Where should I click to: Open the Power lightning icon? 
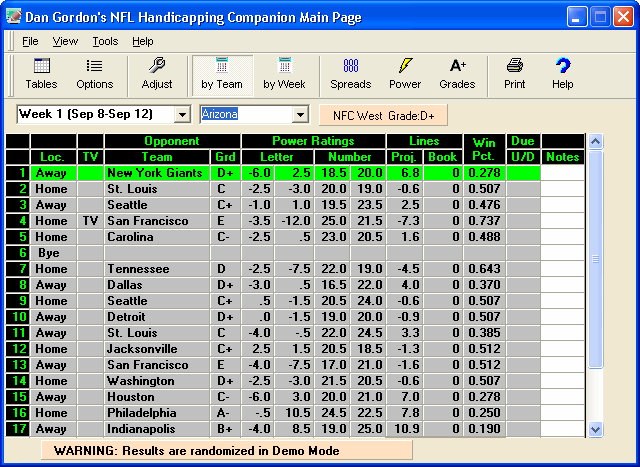tap(405, 76)
